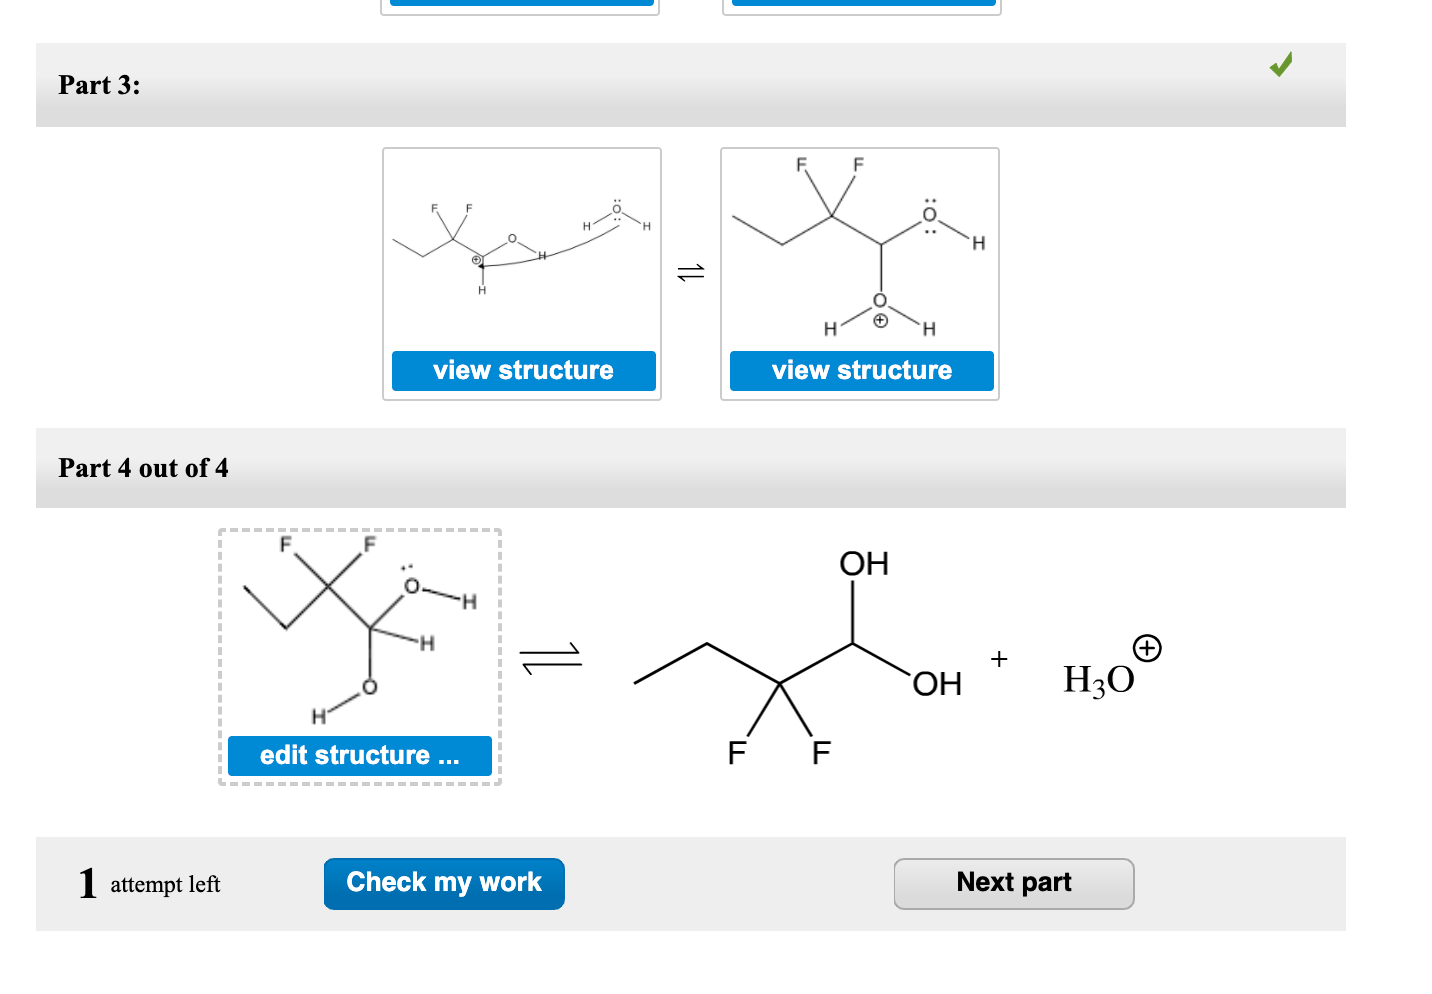Select the right product structure thumbnail in Part 3
The height and width of the screenshot is (994, 1432).
(859, 250)
